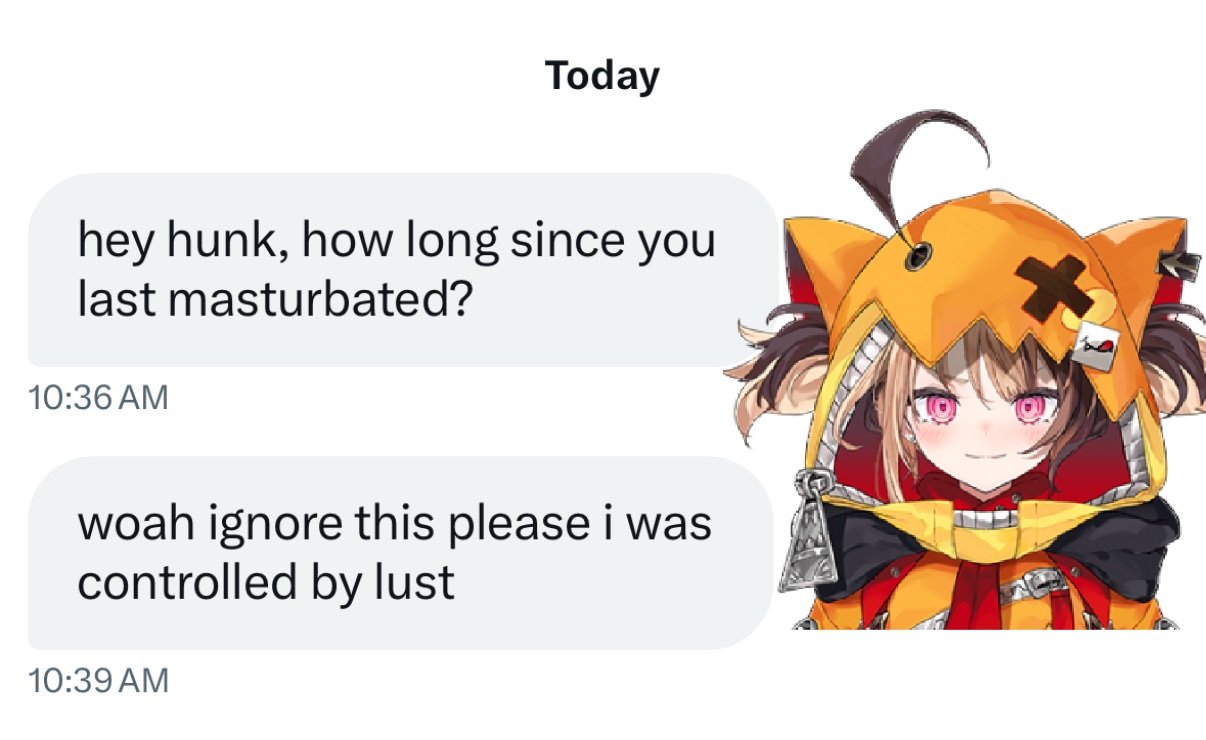Select the "hey hunk" message bubble
This screenshot has height=740, width=1206.
coord(402,270)
